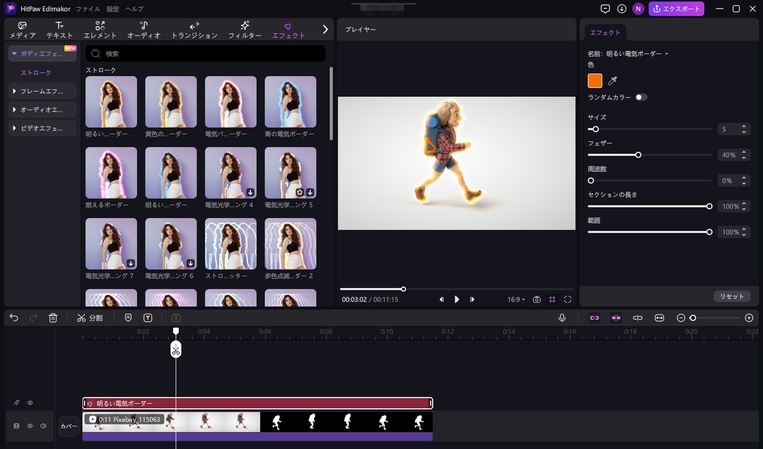This screenshot has width=763, height=449.
Task: Take a snapshot with the camera icon
Action: [x=537, y=299]
